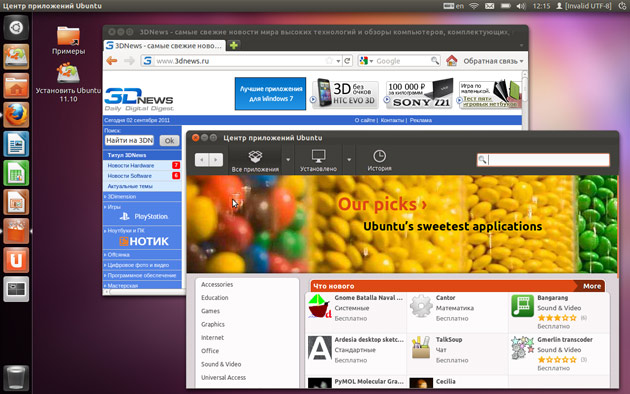The image size is (630, 394).
Task: Select the 3DNews Firefox tab
Action: (164, 45)
